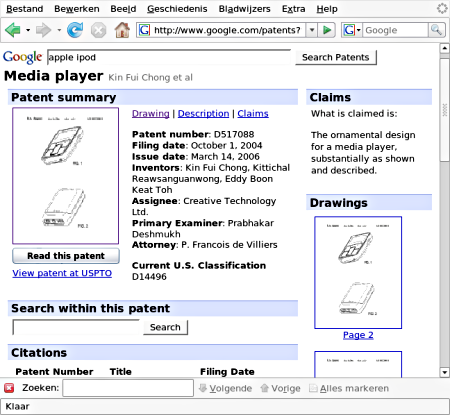Viewport: 450px width, 415px height.
Task: Click the Kin Fui Chong et al subtitle
Action: [x=151, y=77]
